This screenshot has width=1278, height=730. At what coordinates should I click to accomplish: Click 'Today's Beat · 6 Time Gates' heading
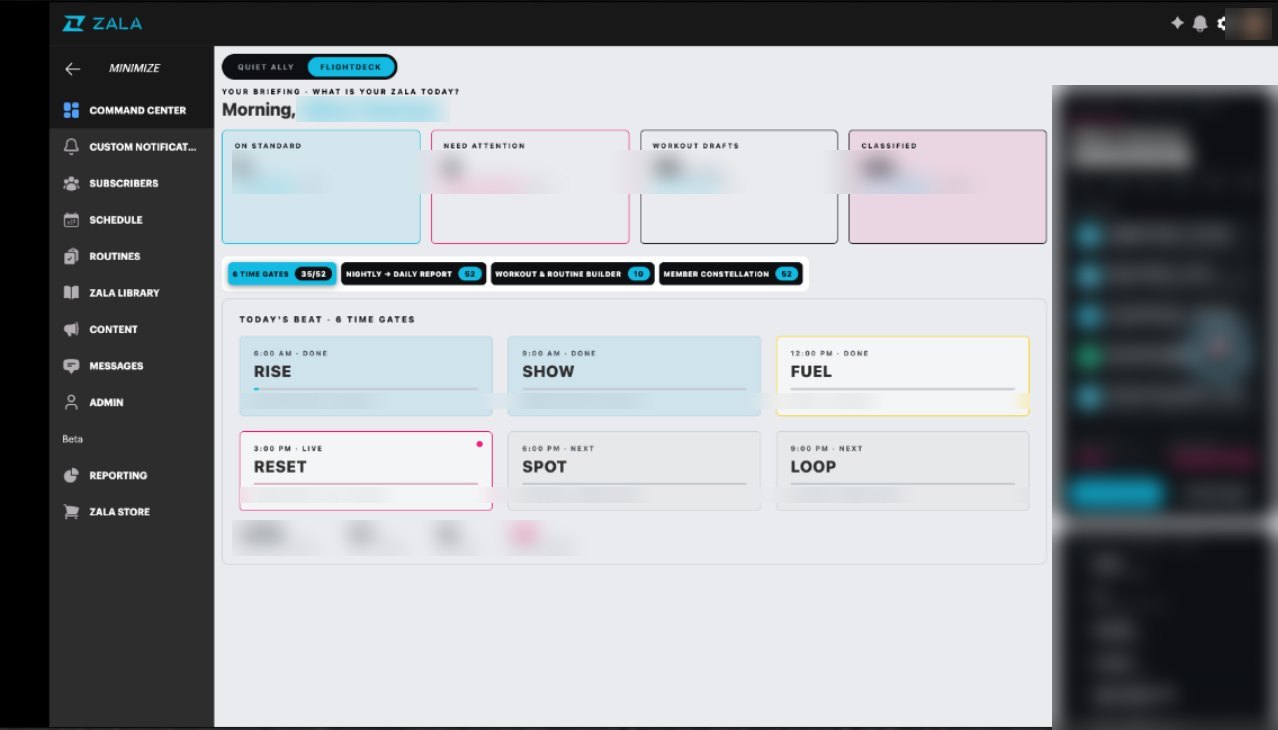click(327, 320)
